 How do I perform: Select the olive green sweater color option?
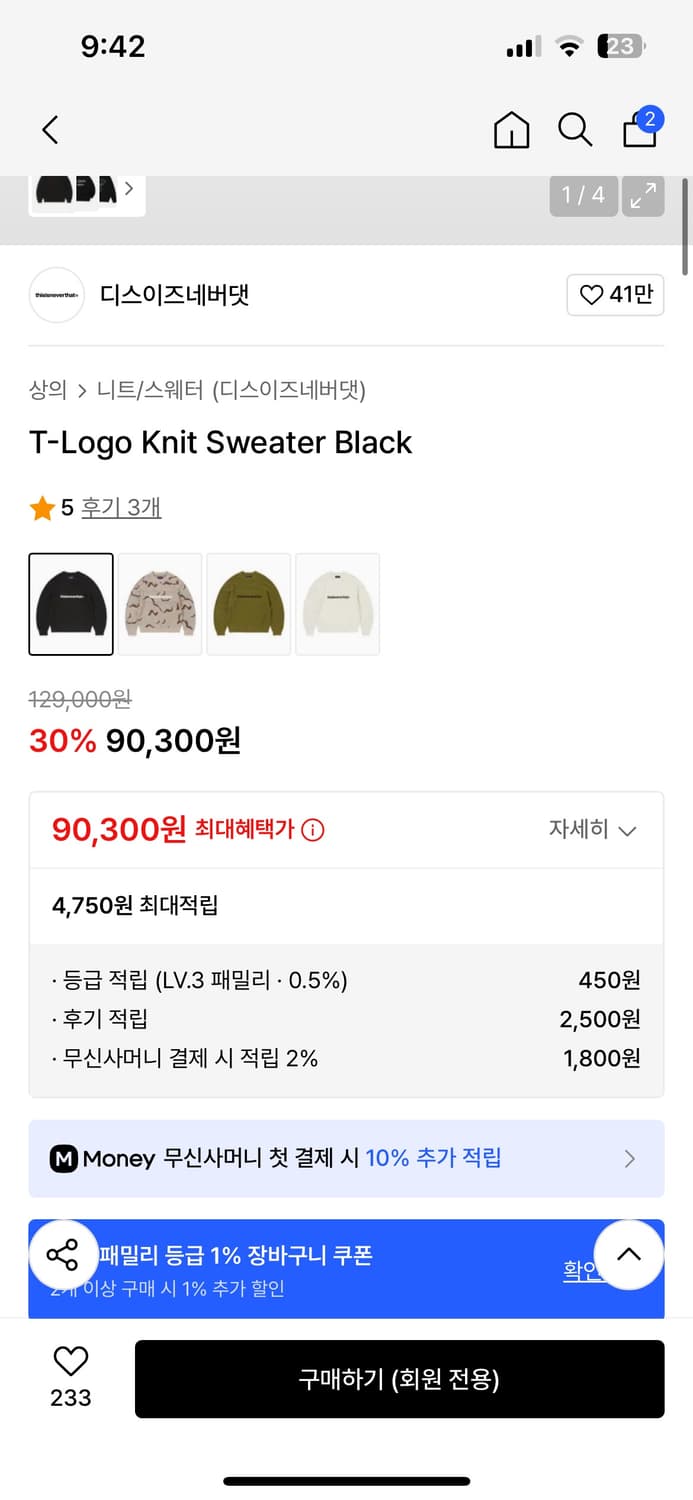pos(248,604)
